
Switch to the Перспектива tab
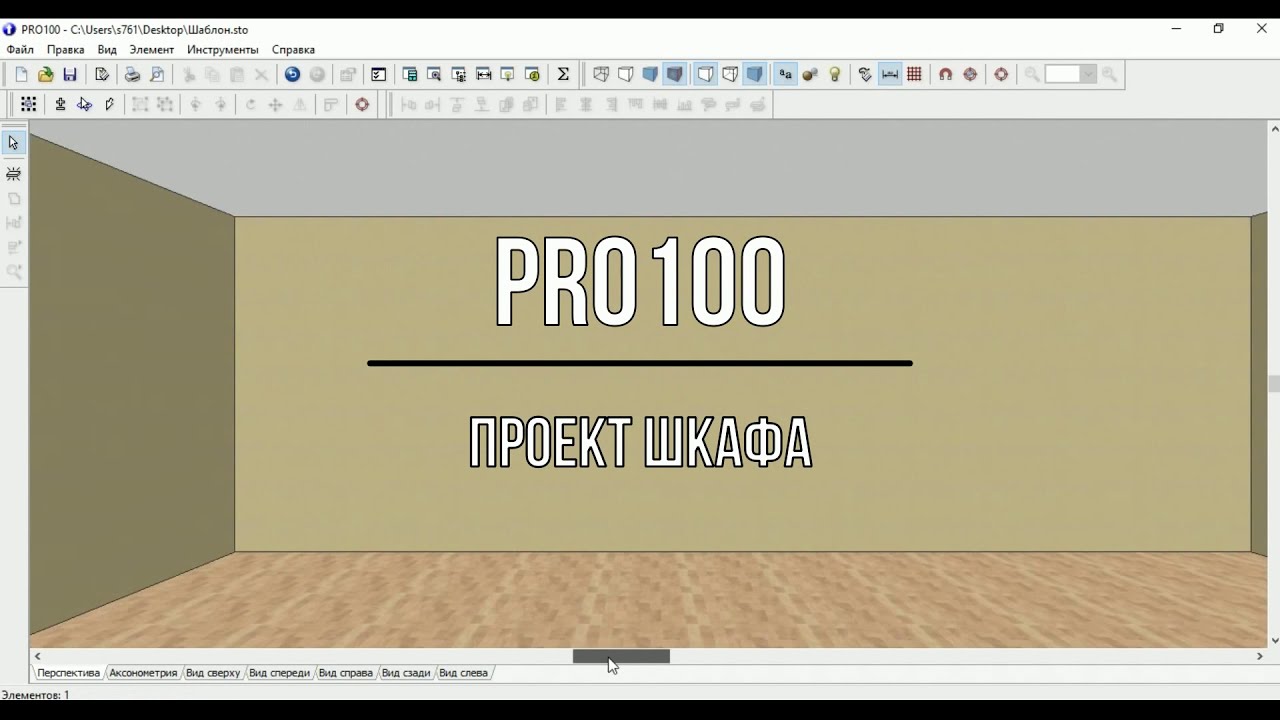(68, 673)
